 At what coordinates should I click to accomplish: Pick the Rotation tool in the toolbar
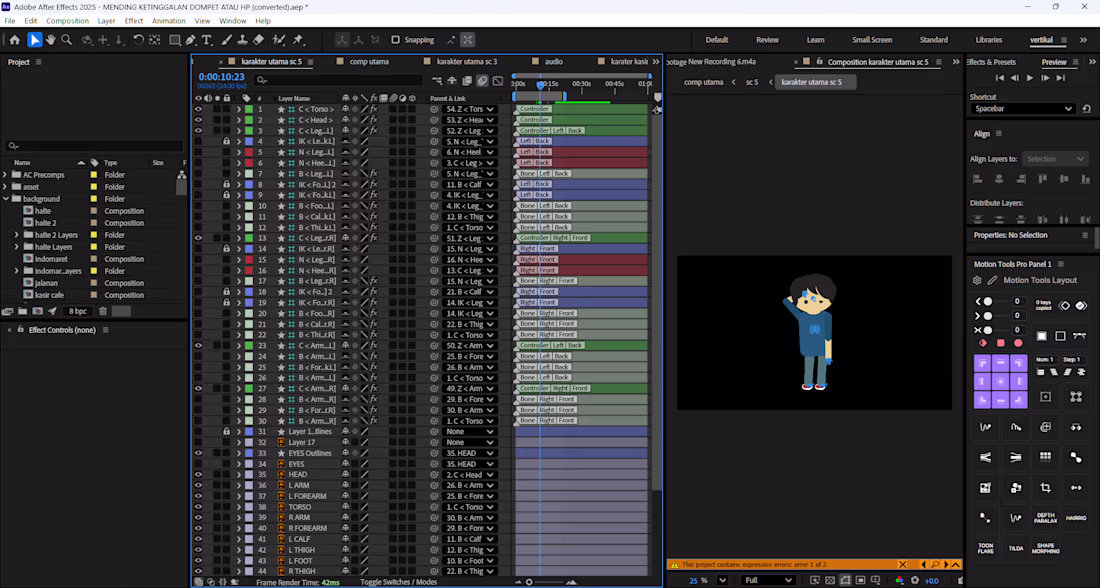pos(139,40)
